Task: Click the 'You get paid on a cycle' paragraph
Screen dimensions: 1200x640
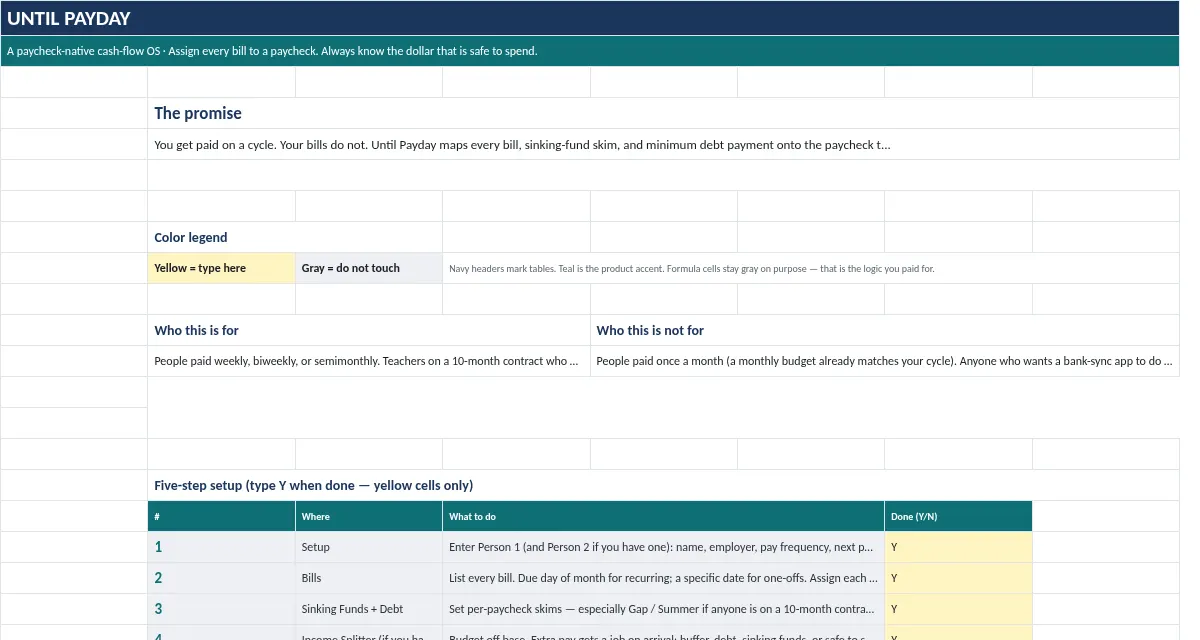Action: pos(664,144)
